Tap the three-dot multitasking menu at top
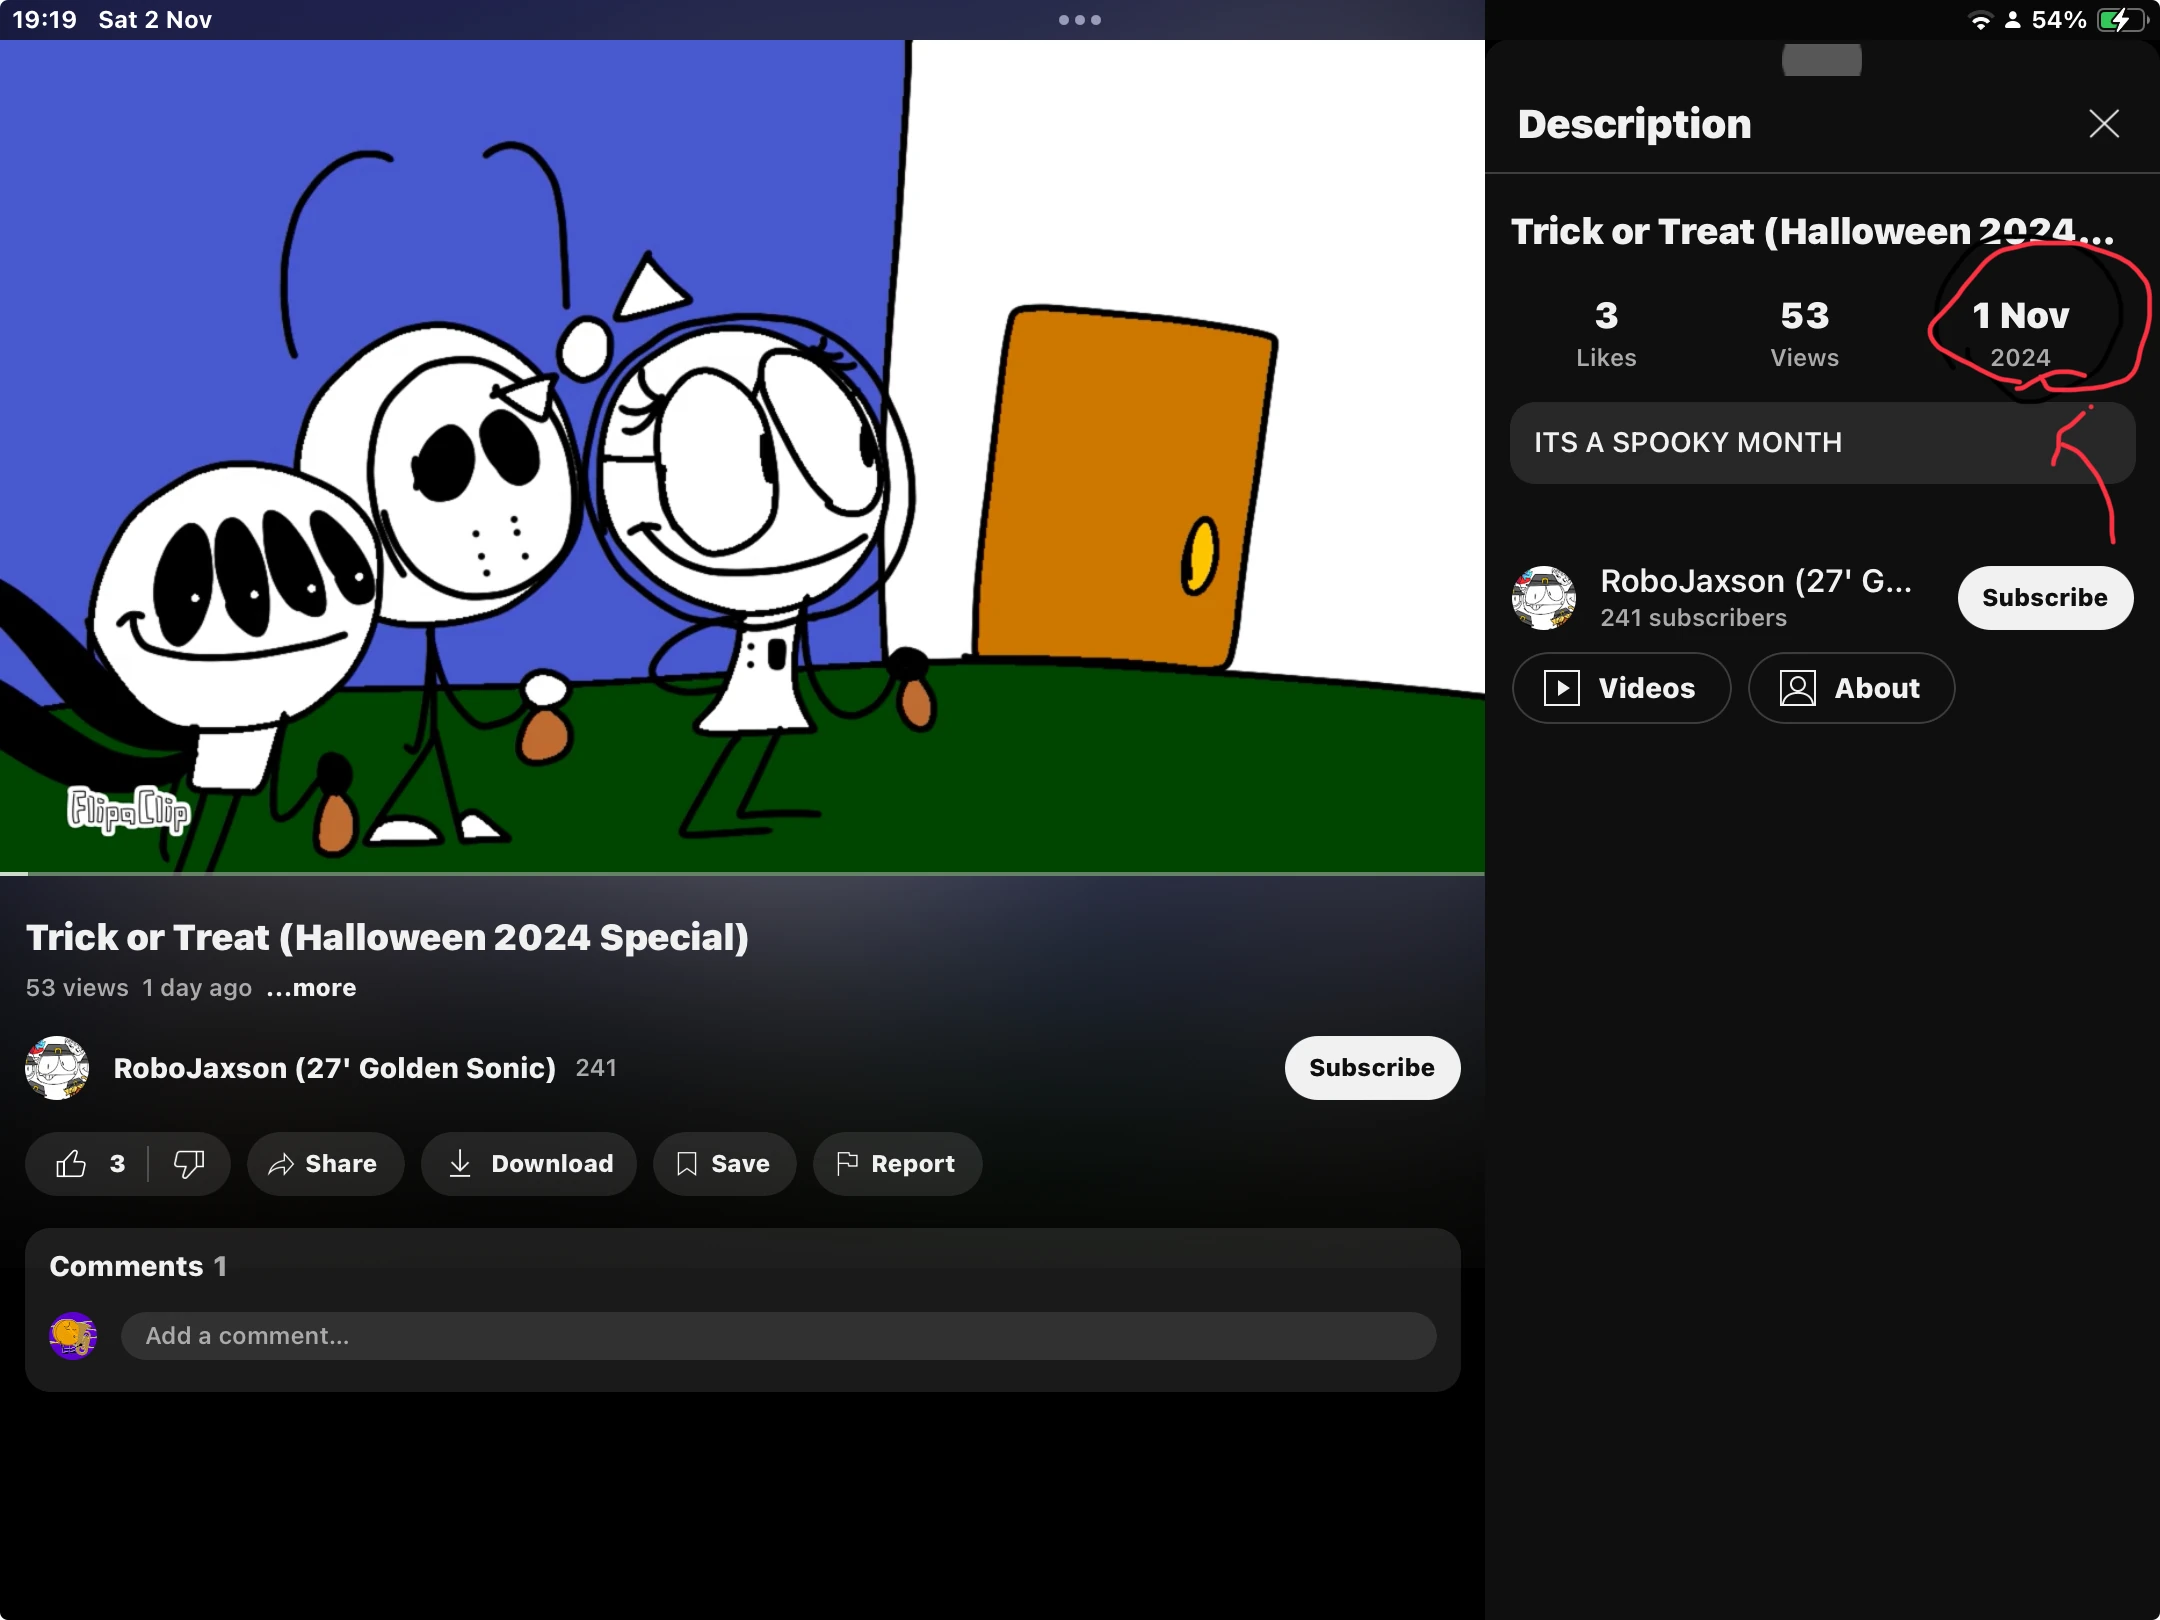2160x1620 pixels. click(x=1080, y=20)
